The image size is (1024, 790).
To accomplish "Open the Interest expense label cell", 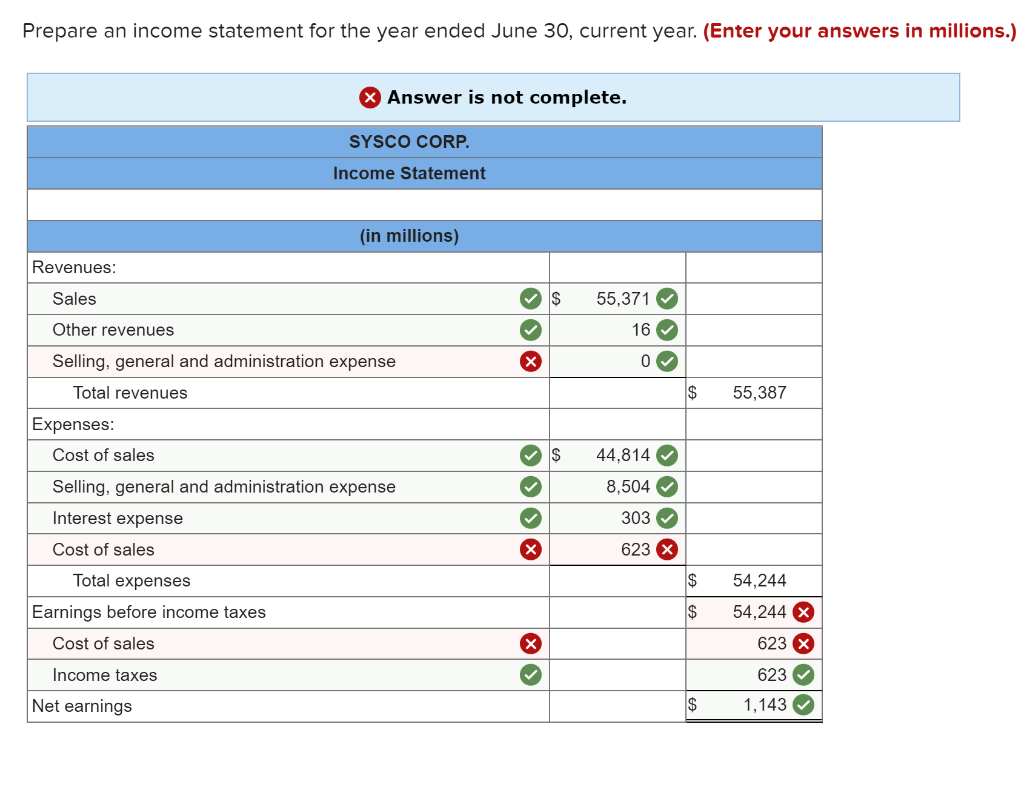I will (288, 518).
